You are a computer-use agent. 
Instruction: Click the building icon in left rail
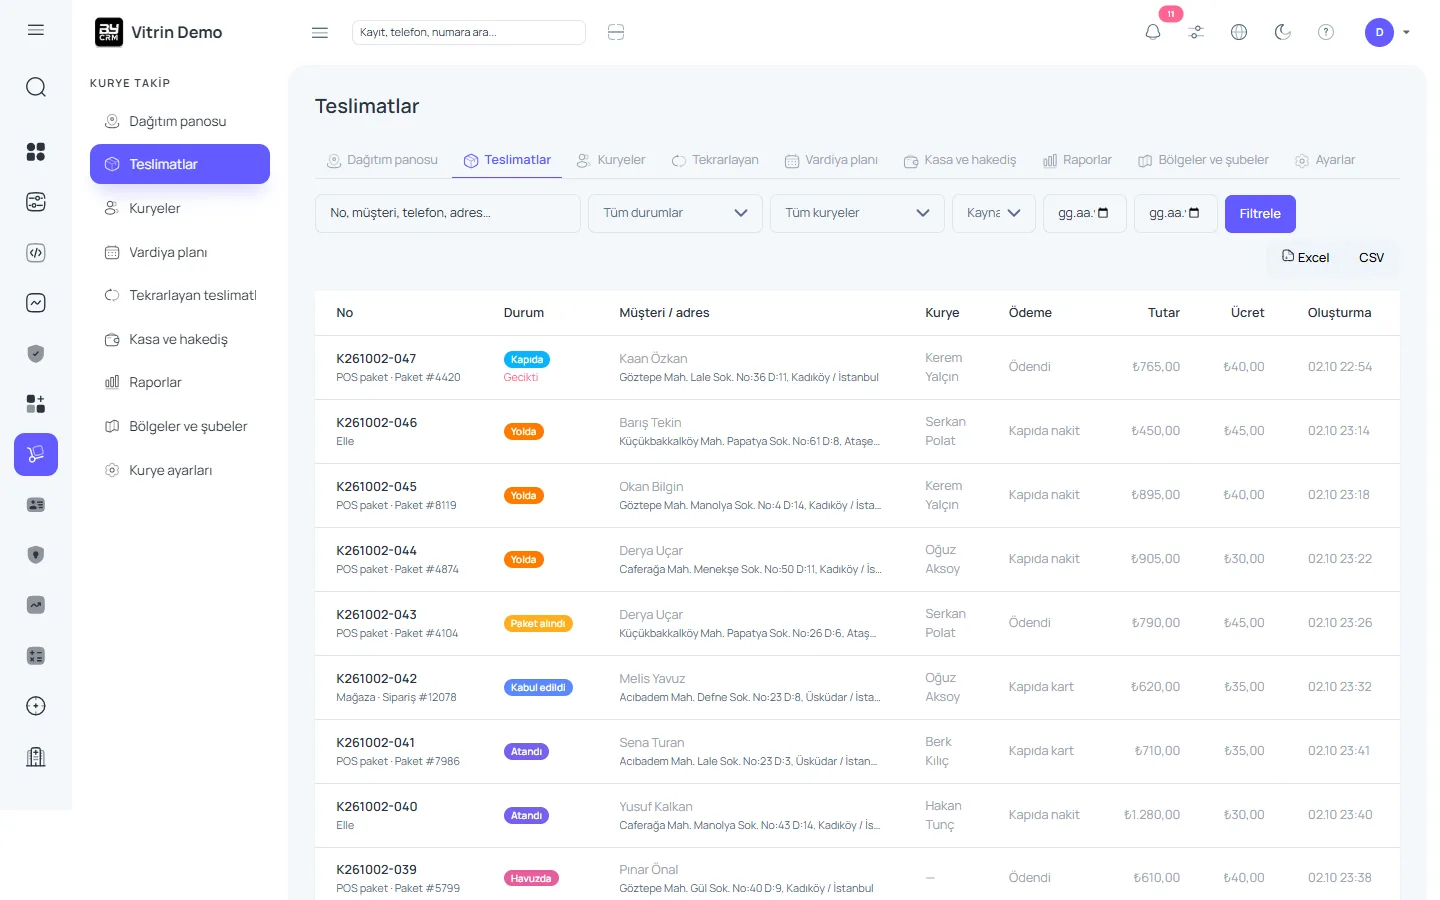[x=36, y=757]
